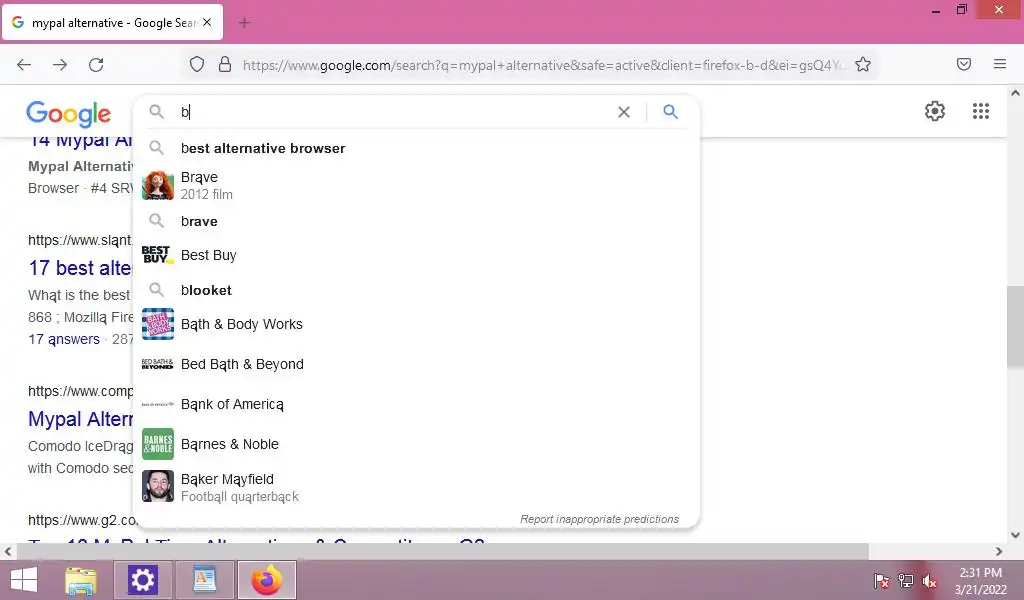
Task: Bookmark this page with the star icon
Action: [x=863, y=64]
